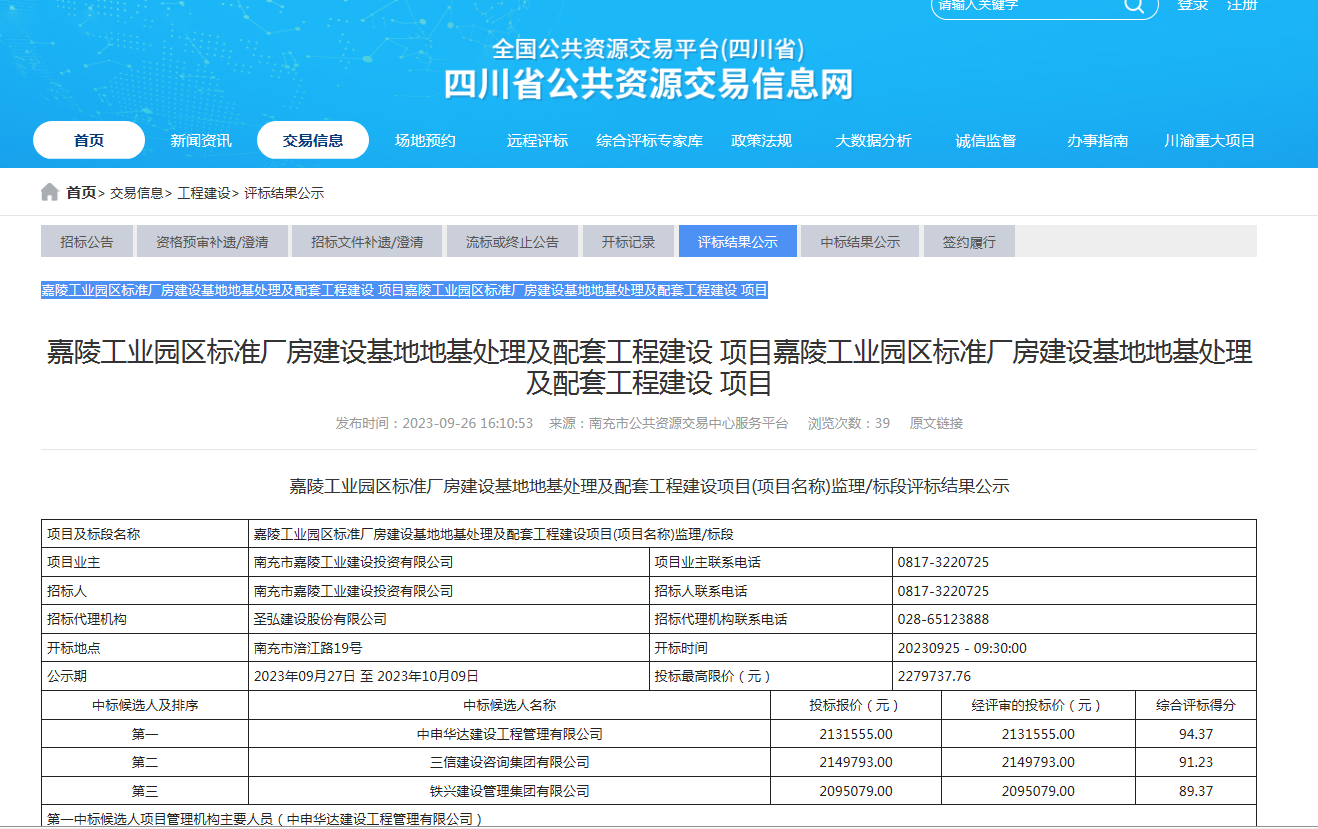
Task: Click the search keyword input field
Action: click(x=1025, y=6)
